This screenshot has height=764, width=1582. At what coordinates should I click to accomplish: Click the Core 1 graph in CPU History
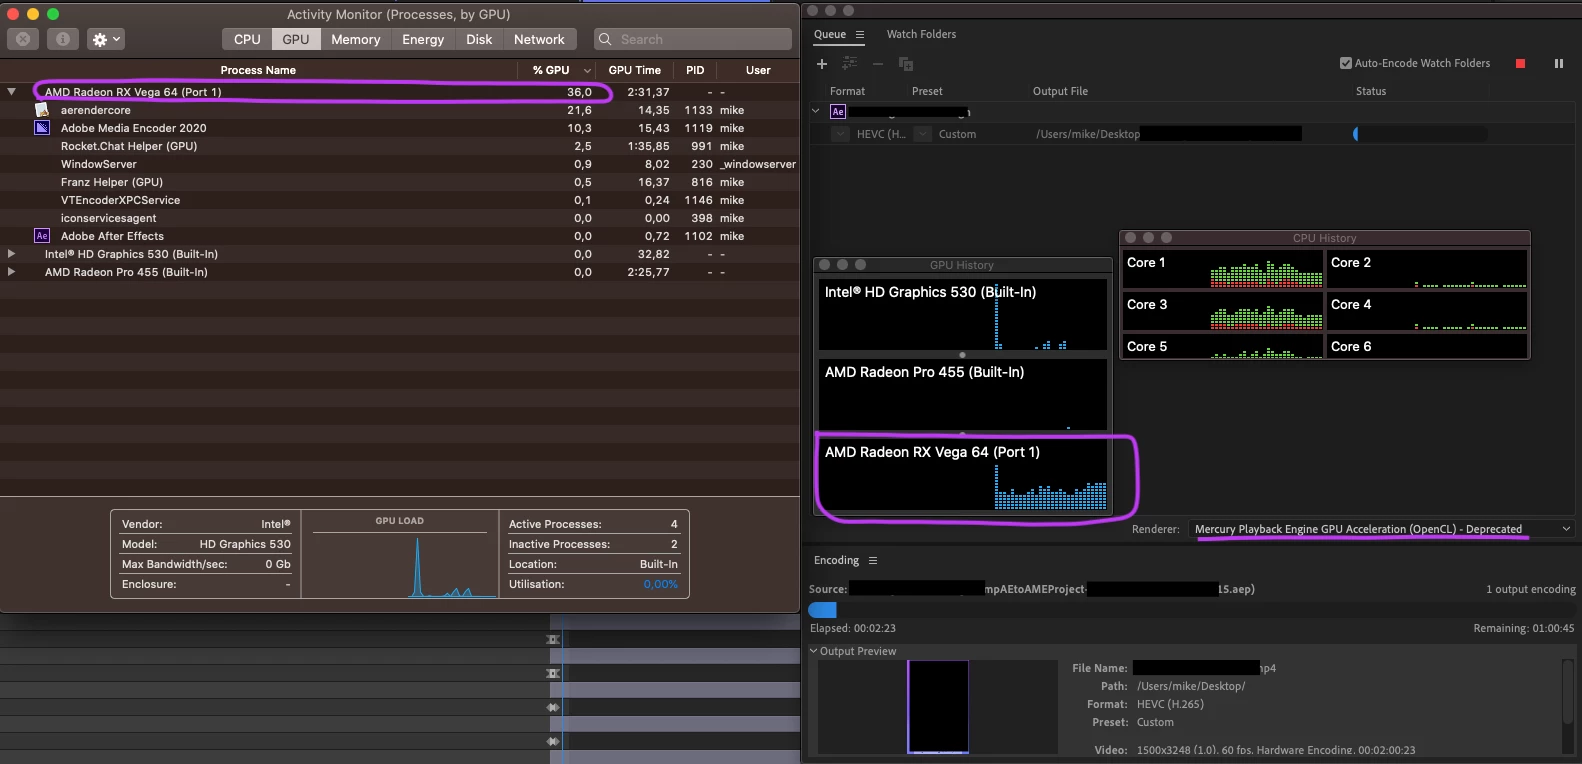point(1223,268)
